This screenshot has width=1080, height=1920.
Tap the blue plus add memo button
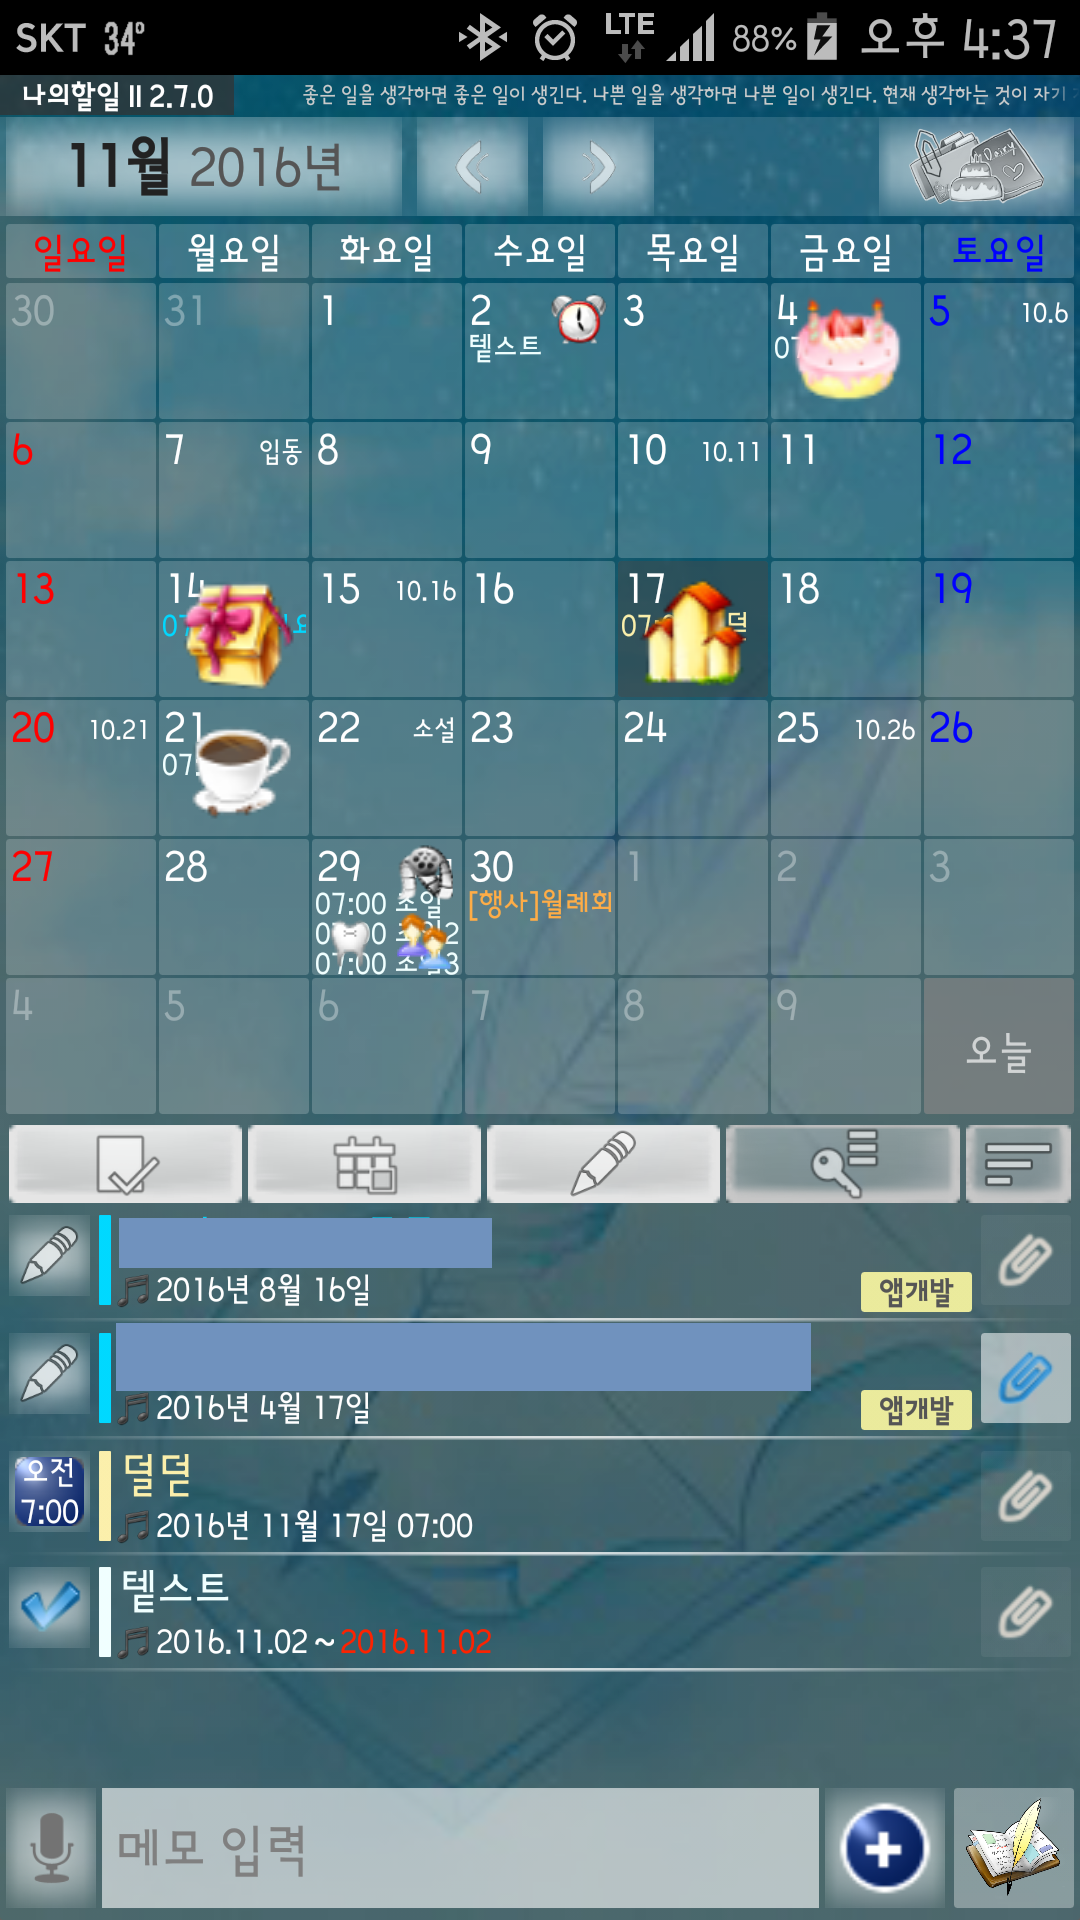884,1848
